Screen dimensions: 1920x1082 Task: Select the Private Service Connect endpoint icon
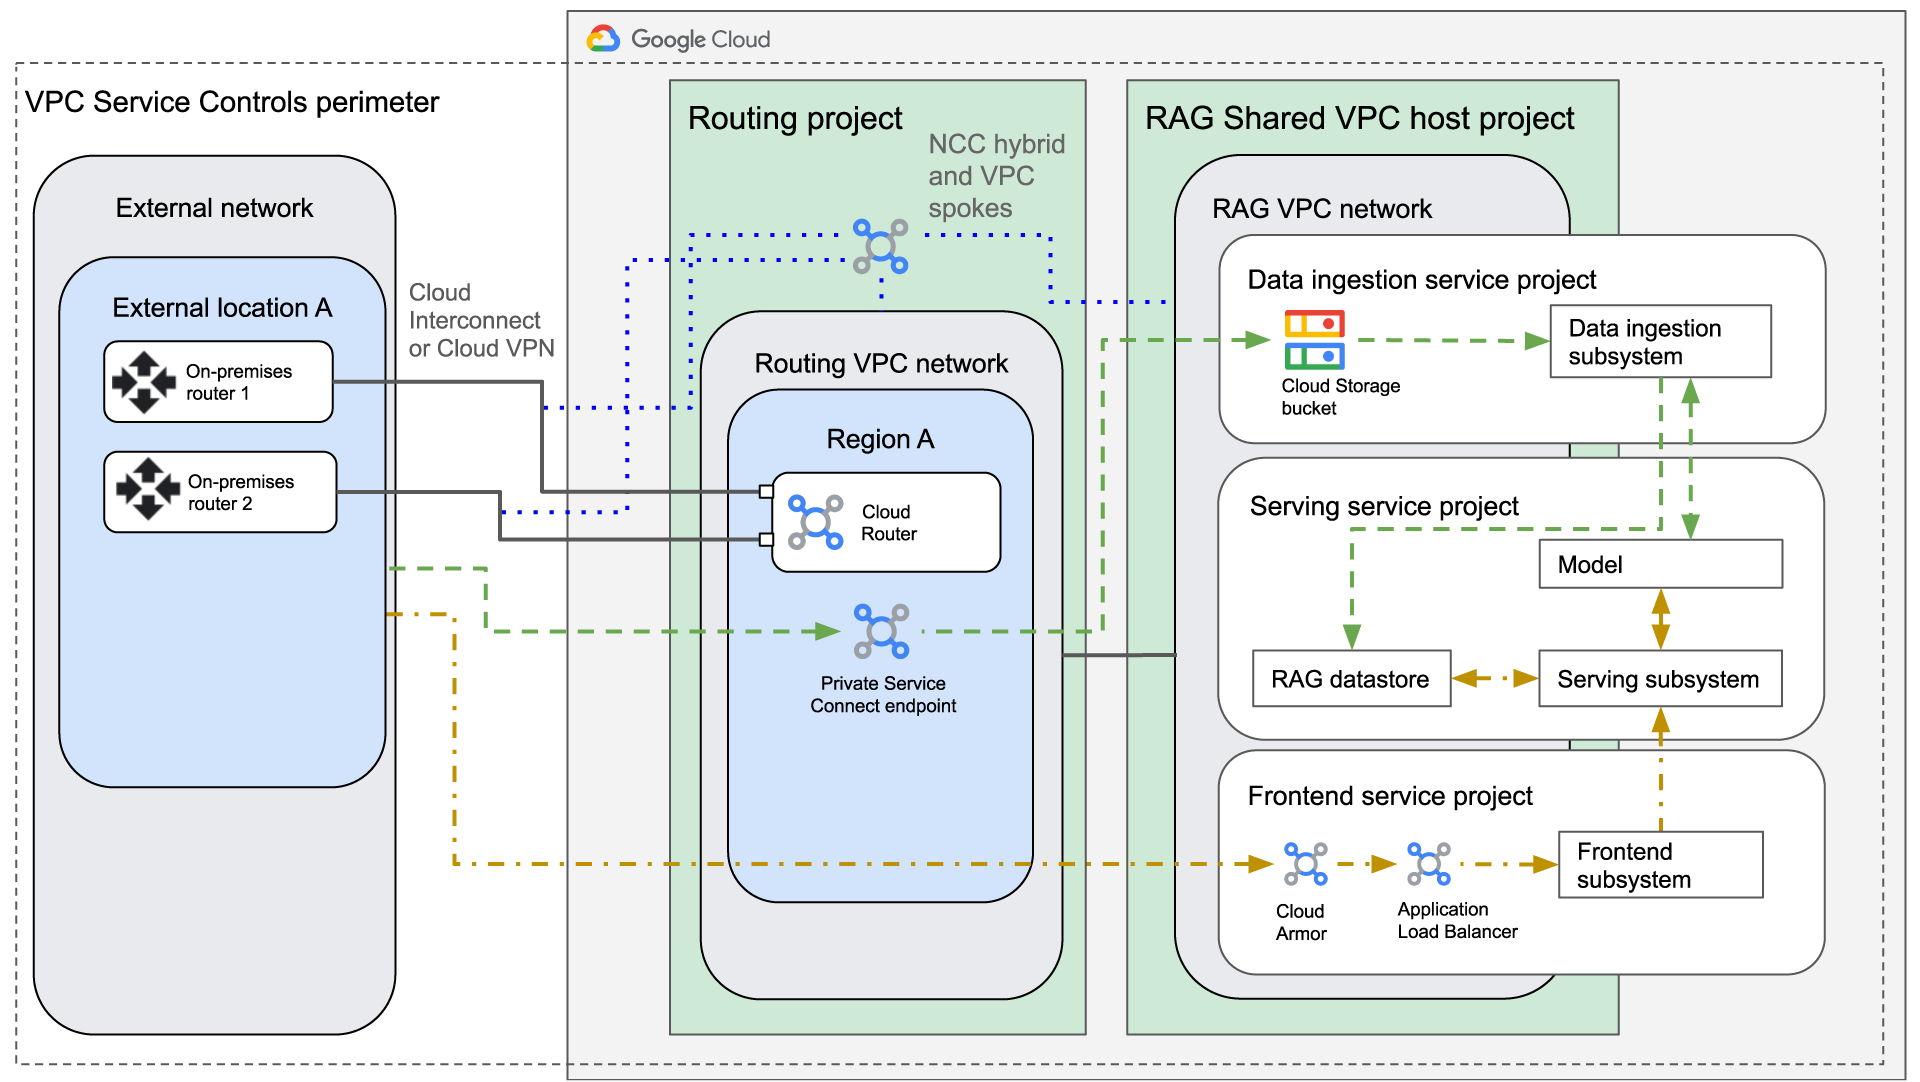coord(881,631)
